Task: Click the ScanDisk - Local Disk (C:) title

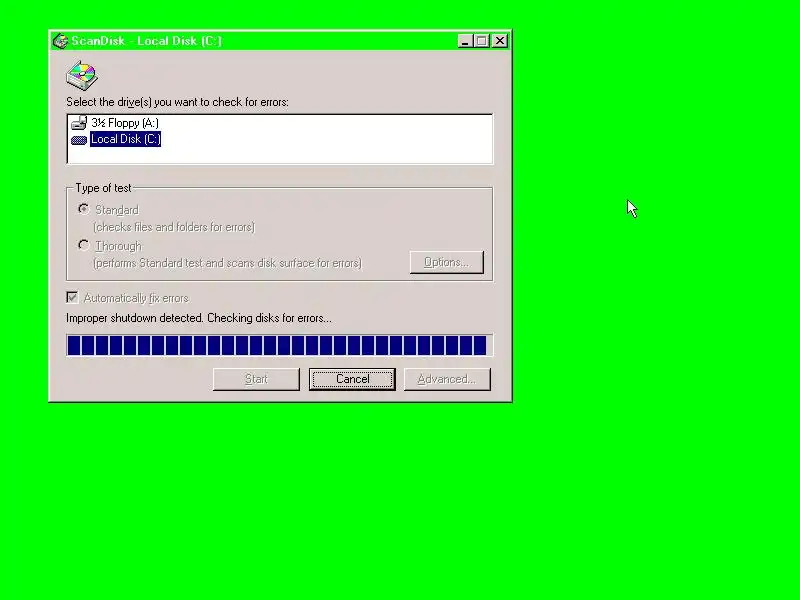Action: click(x=146, y=41)
